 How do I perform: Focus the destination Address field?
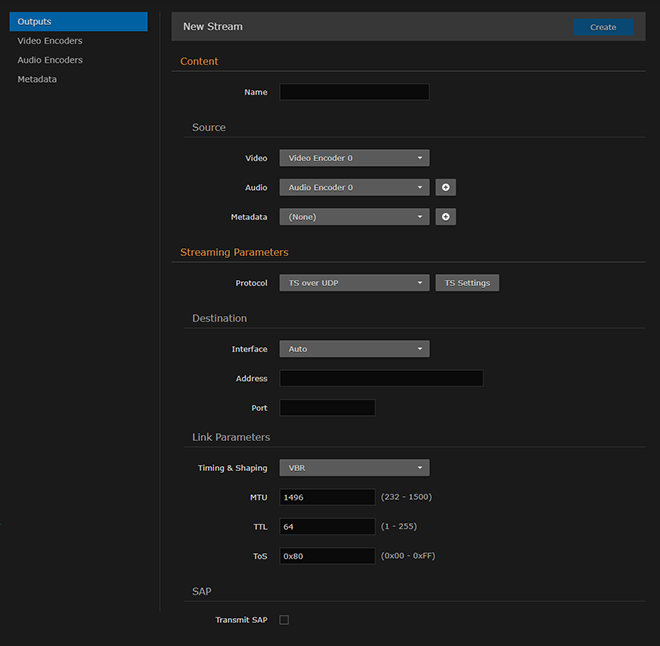coord(381,379)
